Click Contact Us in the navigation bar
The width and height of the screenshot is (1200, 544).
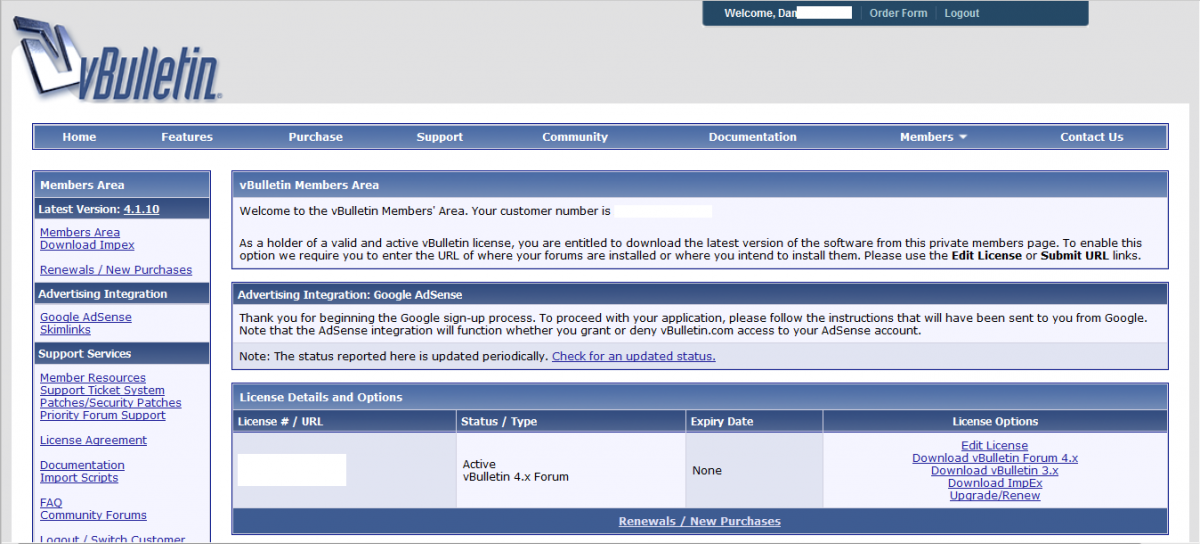[x=1092, y=137]
